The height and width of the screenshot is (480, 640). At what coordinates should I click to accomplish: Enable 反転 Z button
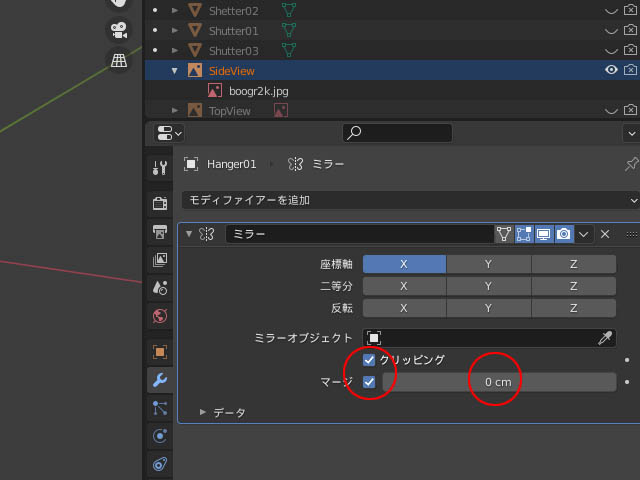[x=574, y=308]
